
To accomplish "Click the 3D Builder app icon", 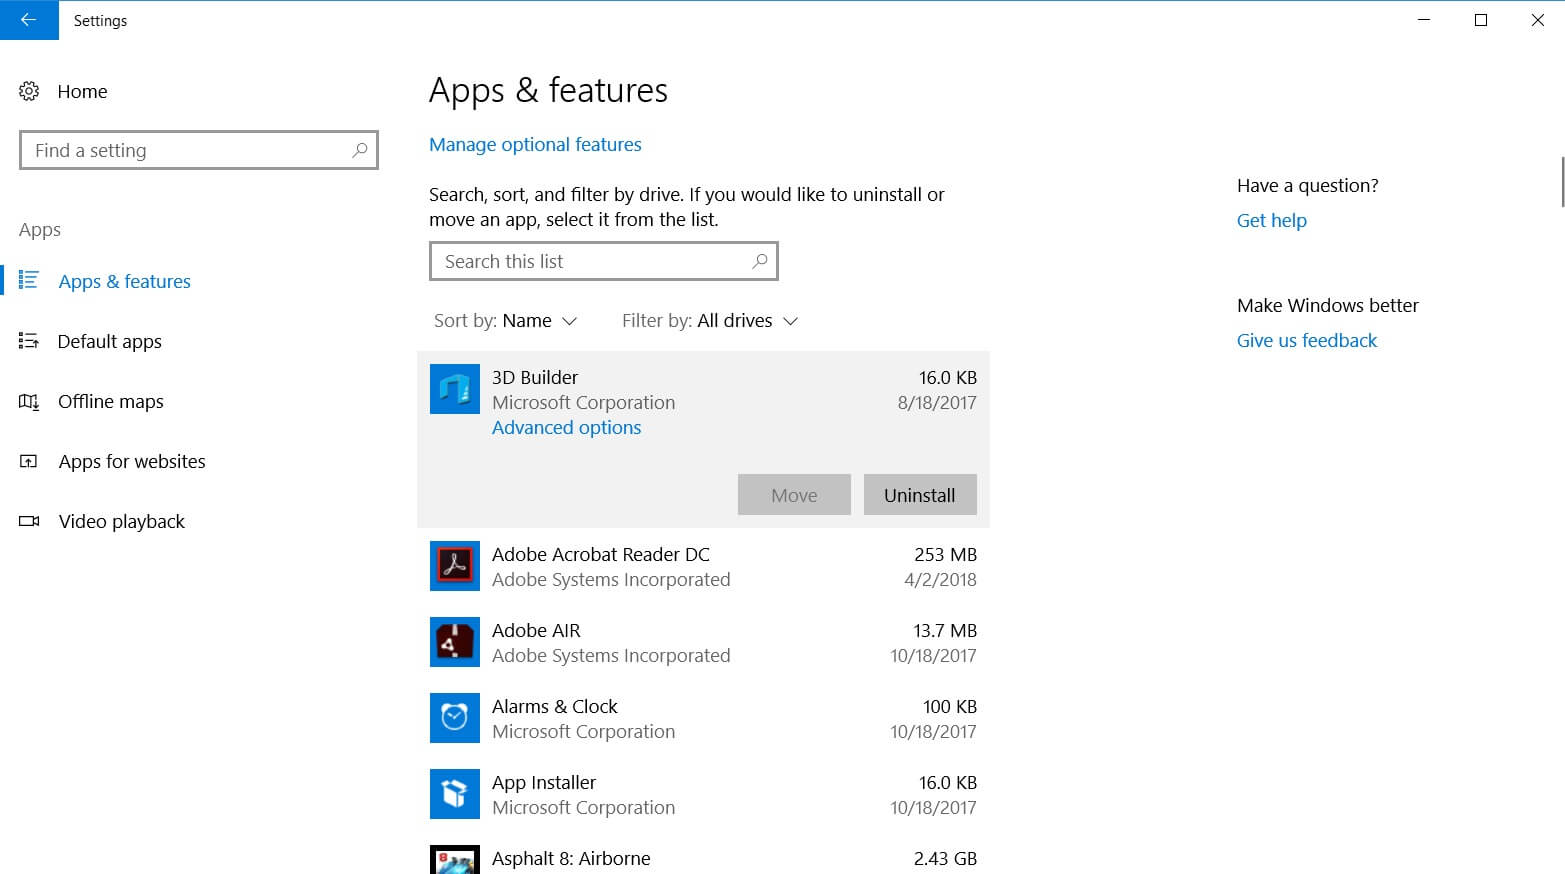I will (455, 389).
